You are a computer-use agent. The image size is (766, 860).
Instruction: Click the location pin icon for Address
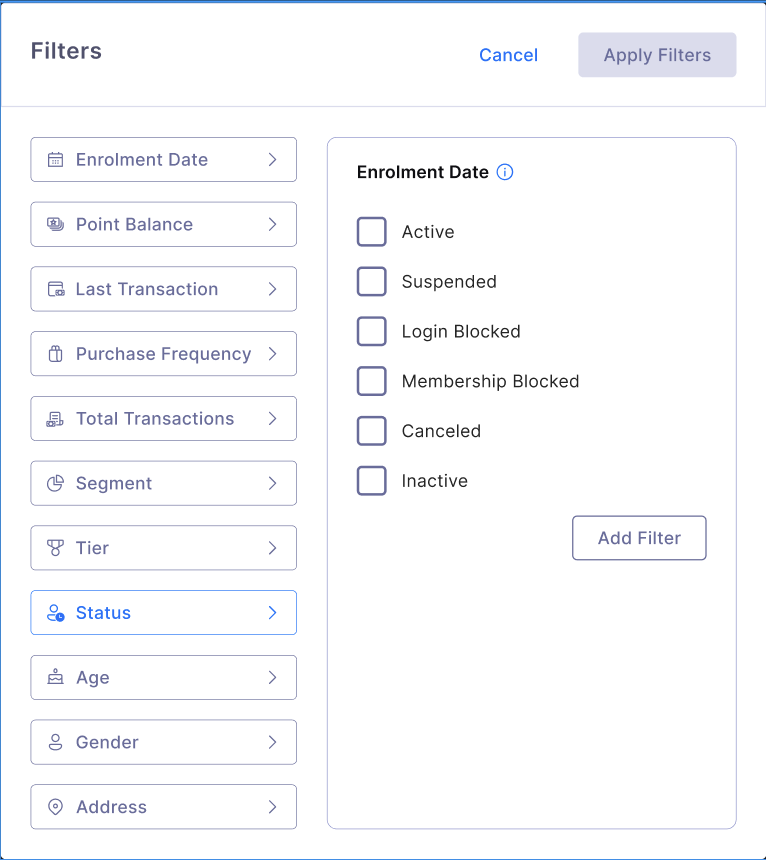coord(56,807)
